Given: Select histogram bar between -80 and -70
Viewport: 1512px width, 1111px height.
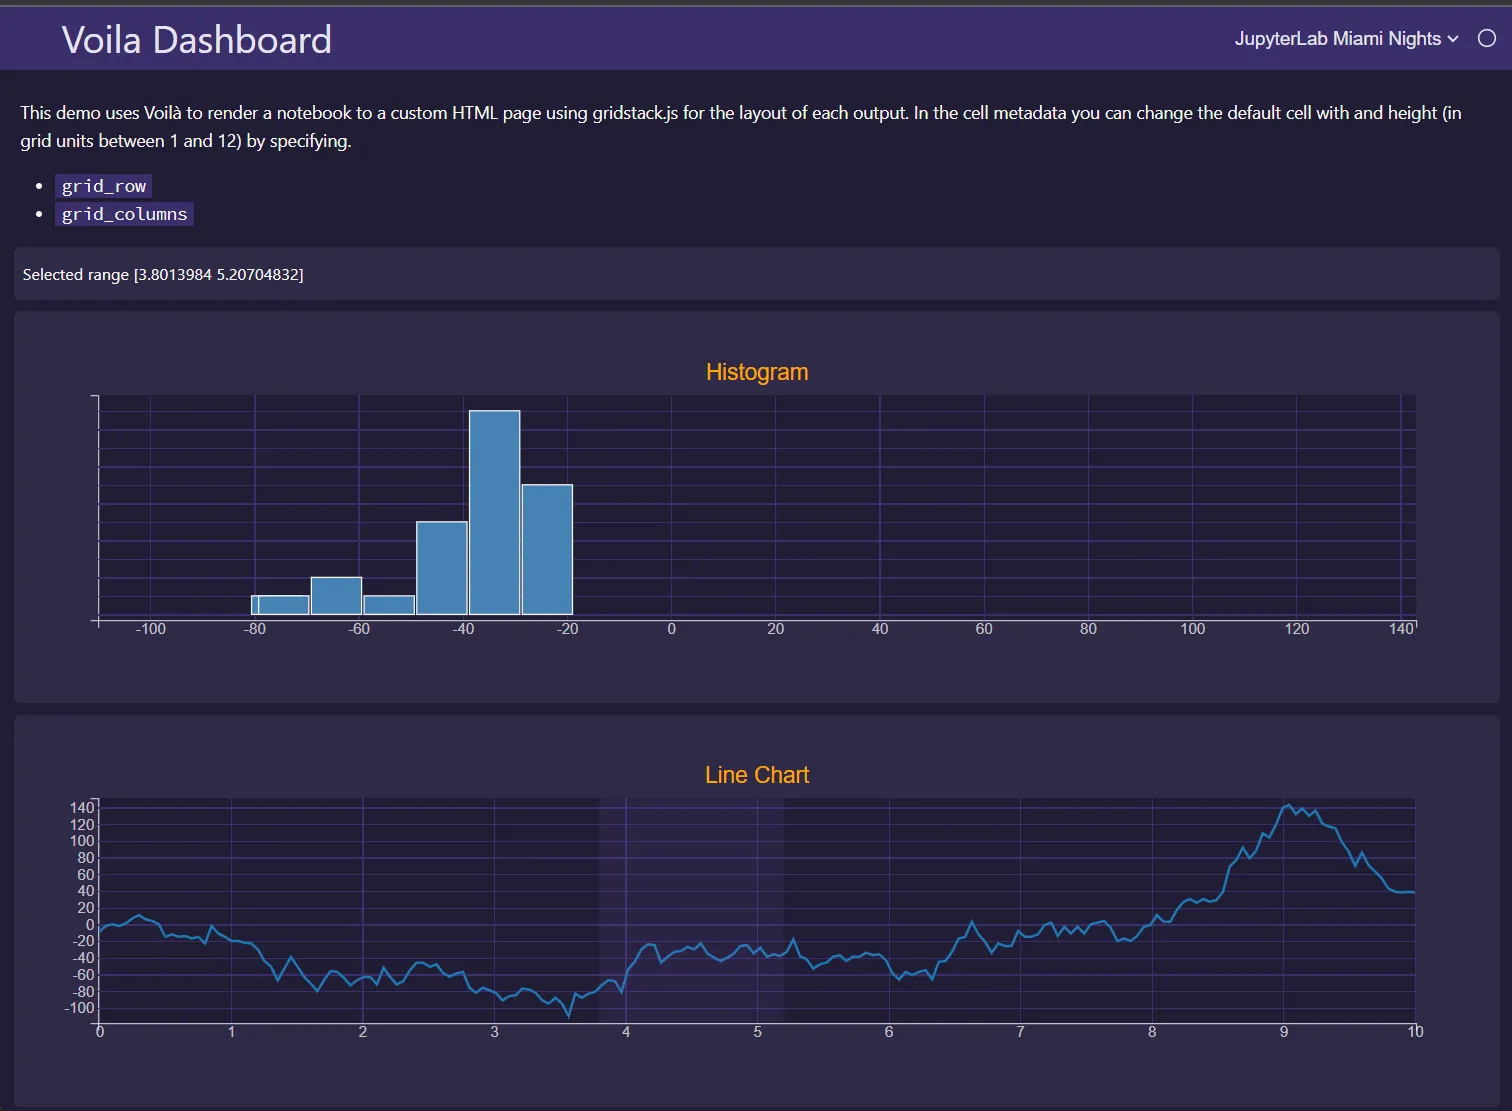Looking at the screenshot, I should coord(281,605).
